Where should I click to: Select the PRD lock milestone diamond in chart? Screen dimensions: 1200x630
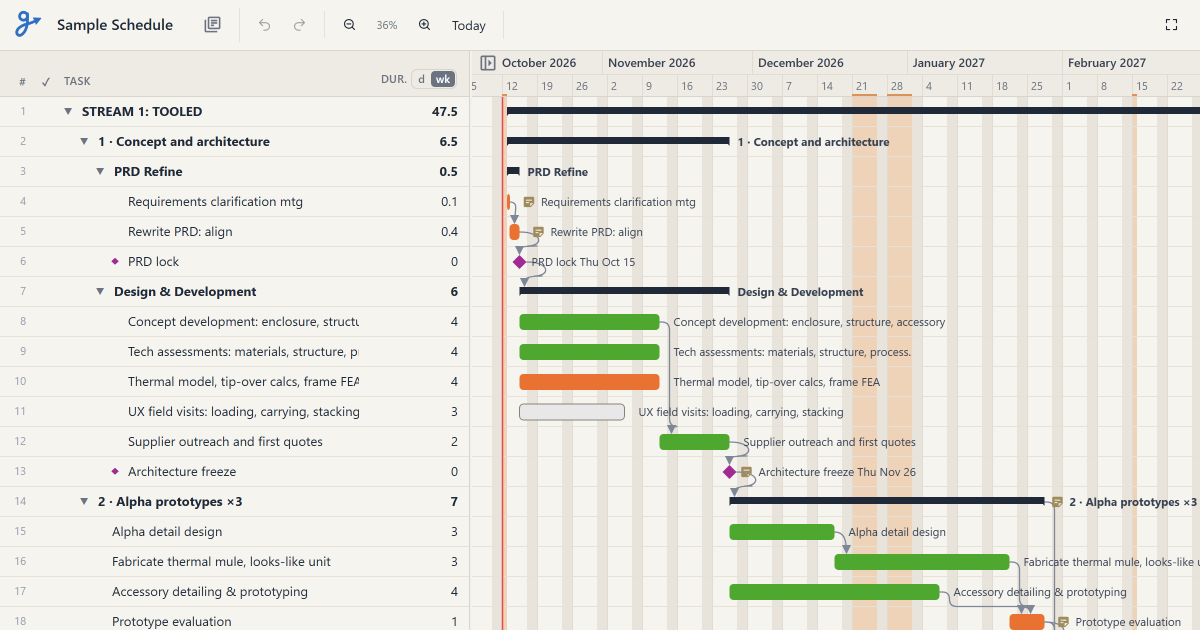pos(519,262)
